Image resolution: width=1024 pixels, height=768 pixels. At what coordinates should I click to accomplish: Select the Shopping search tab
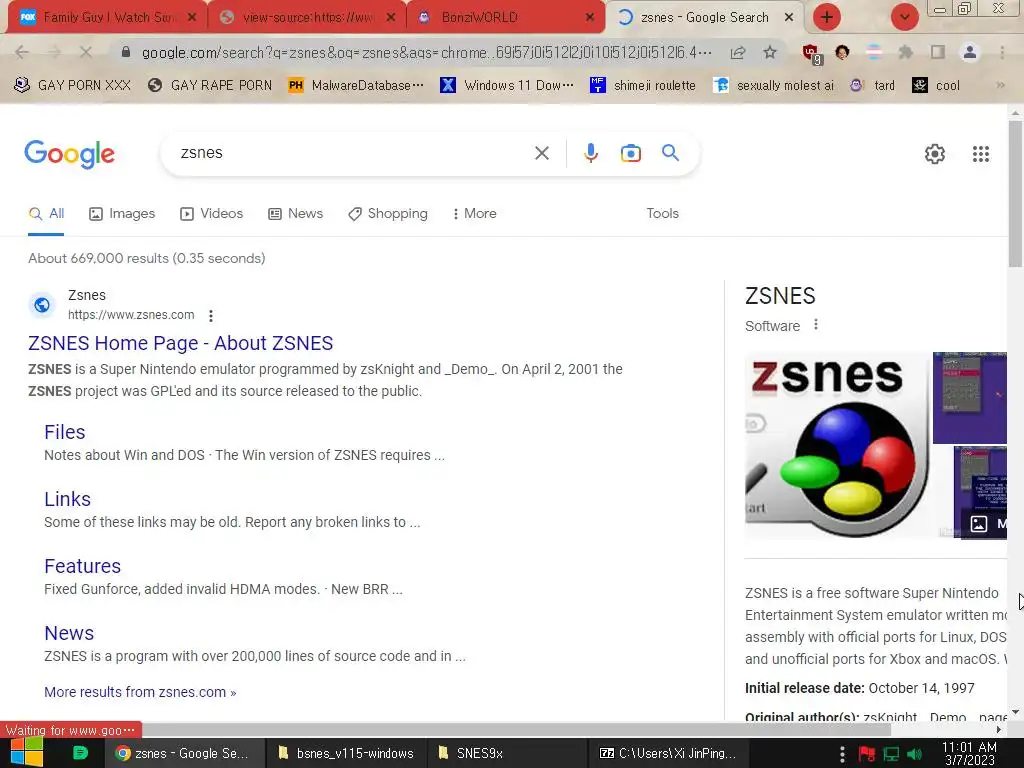[x=388, y=214]
